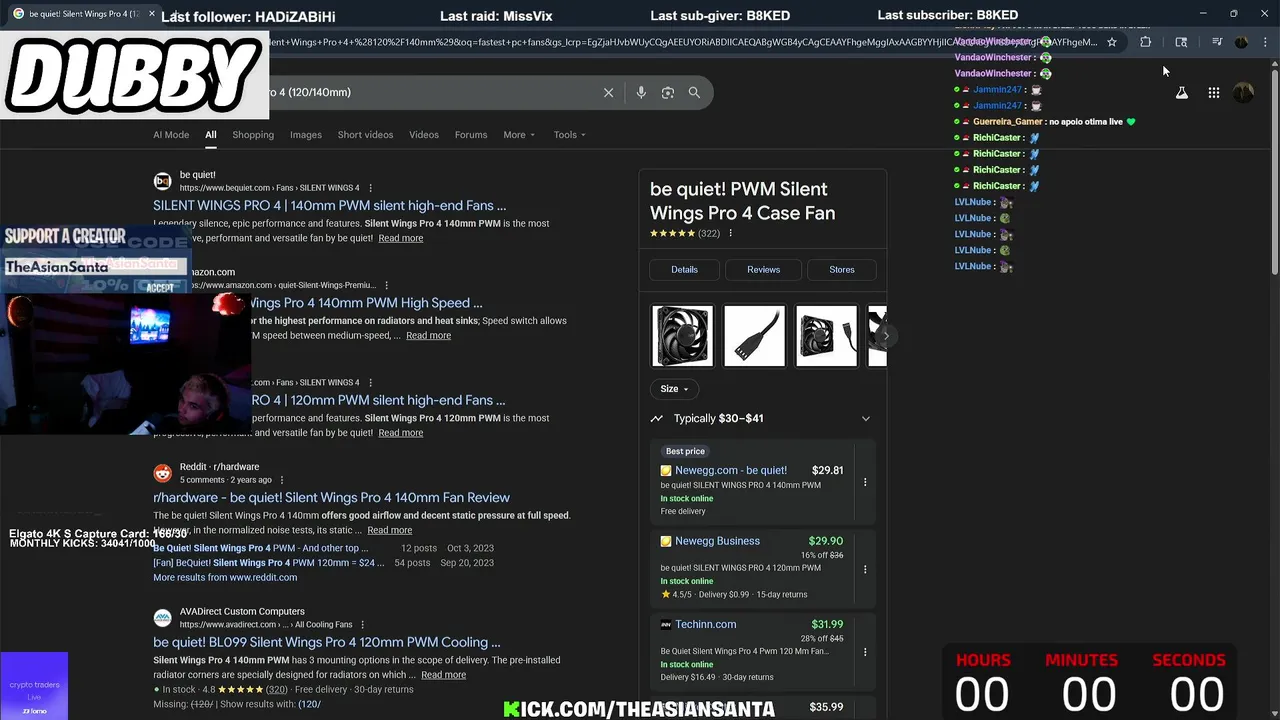Open the Search Labs flask icon
The width and height of the screenshot is (1280, 720).
click(1181, 92)
